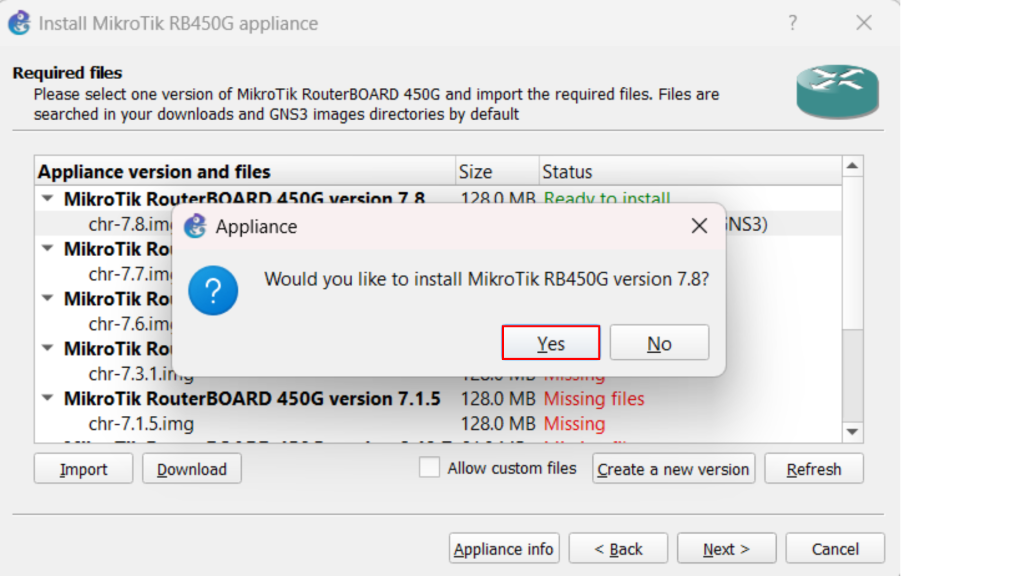The width and height of the screenshot is (1024, 576).
Task: Collapse the RouterBOARD 450G version 7.1.5 entry
Action: tap(48, 398)
